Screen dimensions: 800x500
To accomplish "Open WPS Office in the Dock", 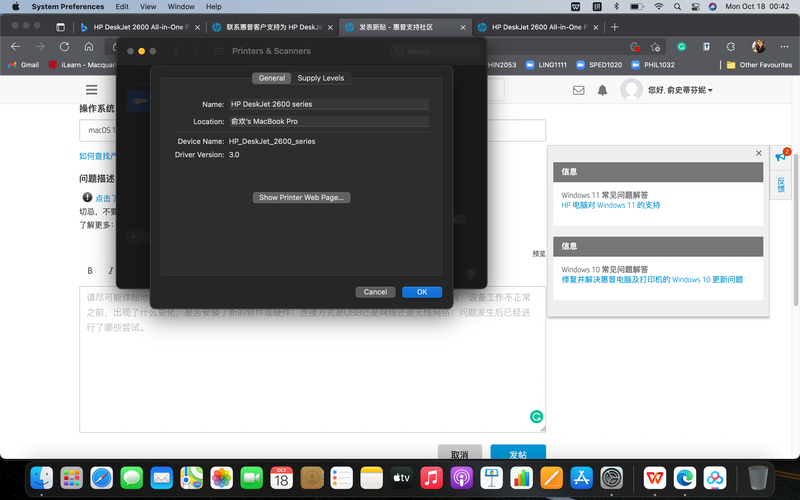I will (x=655, y=478).
